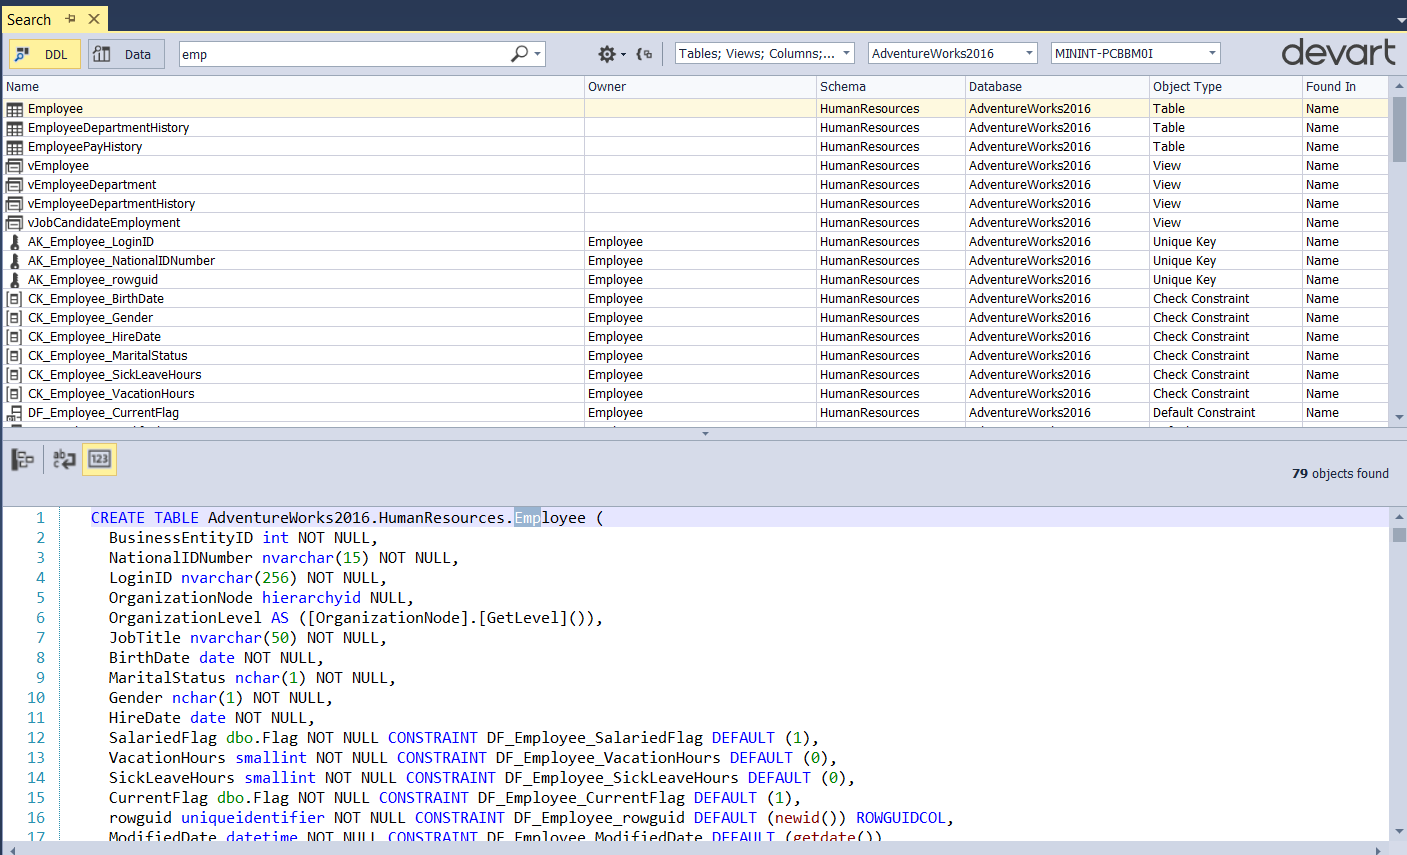Select AK_Employee_NationalIDNumber key icon
Viewport: 1407px width, 855px height.
pyautogui.click(x=15, y=261)
